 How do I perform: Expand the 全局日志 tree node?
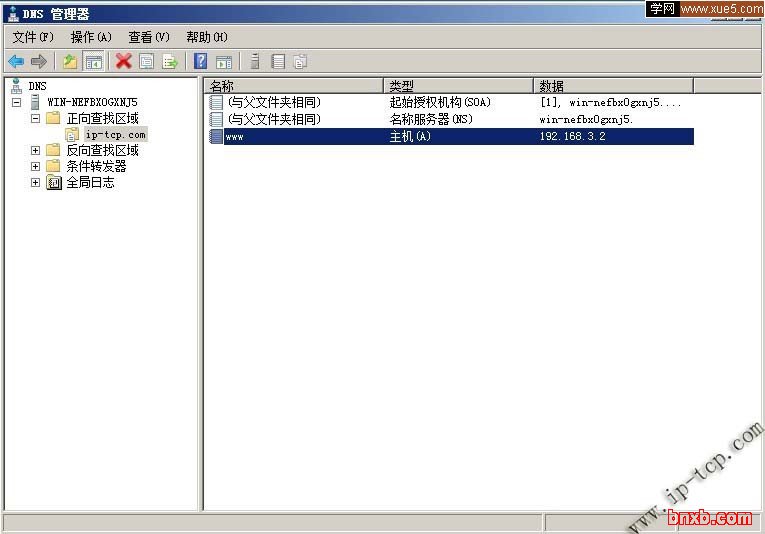click(x=35, y=182)
